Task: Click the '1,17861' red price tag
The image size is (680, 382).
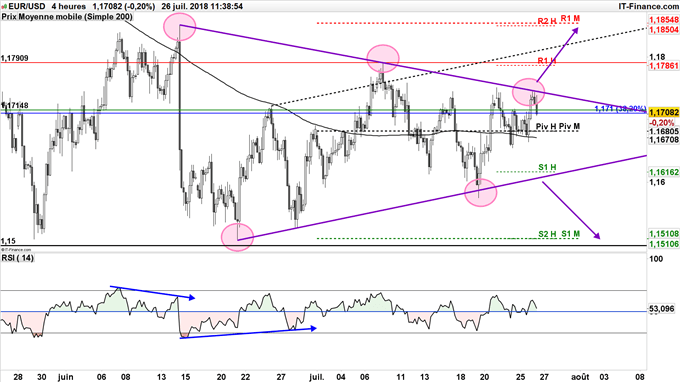Action: point(664,65)
